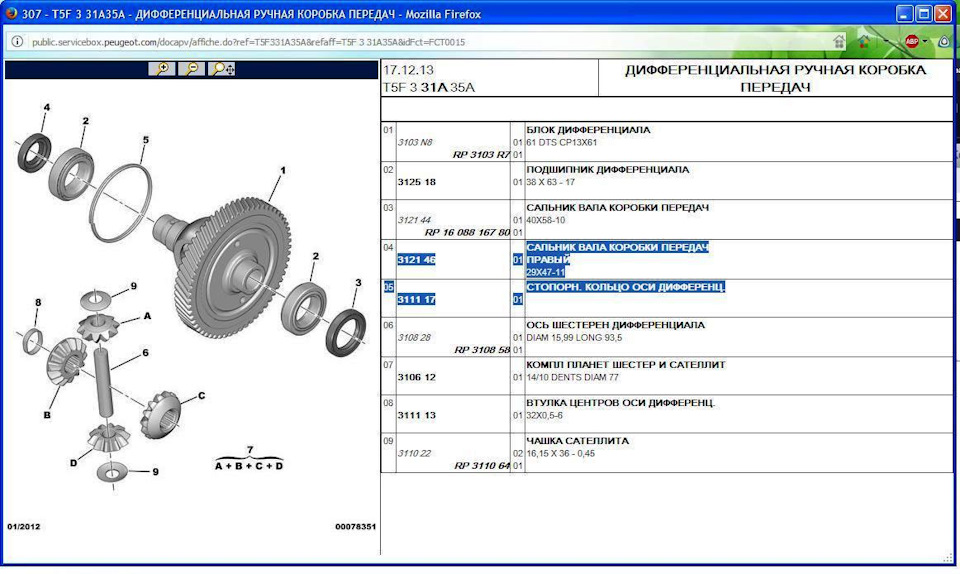Viewport: 960px width, 574px height.
Task: Click old part number 3121 44
Action: [x=414, y=220]
